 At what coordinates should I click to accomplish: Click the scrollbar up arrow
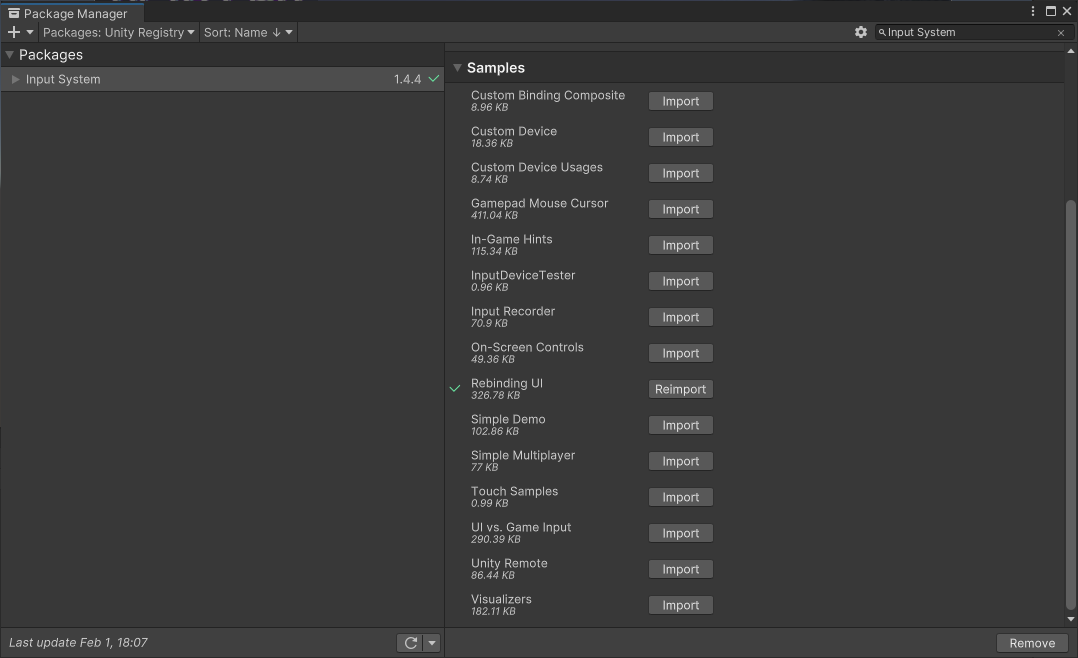[x=1070, y=51]
